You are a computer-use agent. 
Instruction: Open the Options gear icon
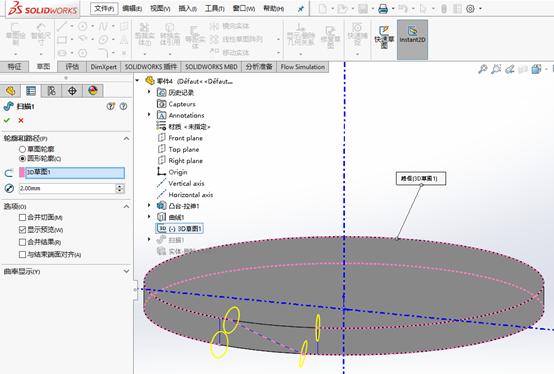pyautogui.click(x=470, y=9)
